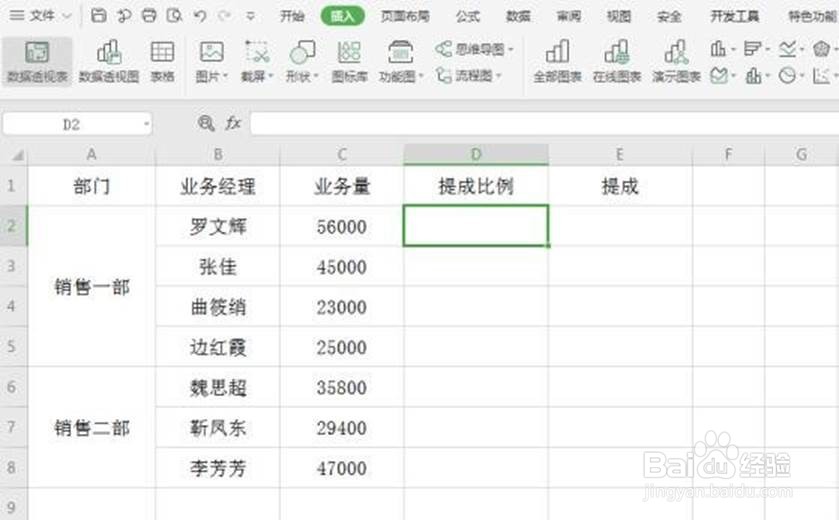Open the 图标库 icon library
839x520 pixels.
[349, 62]
